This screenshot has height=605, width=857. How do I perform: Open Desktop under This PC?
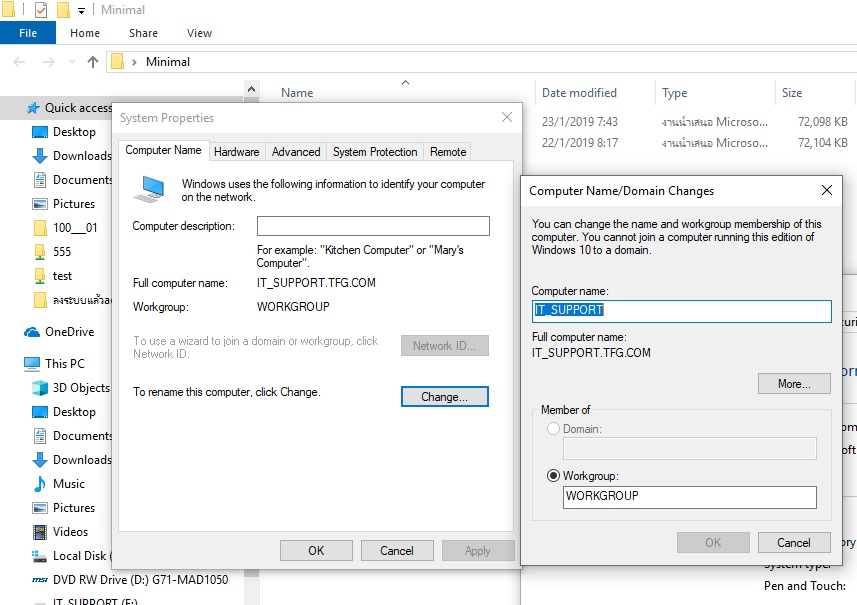coord(63,412)
